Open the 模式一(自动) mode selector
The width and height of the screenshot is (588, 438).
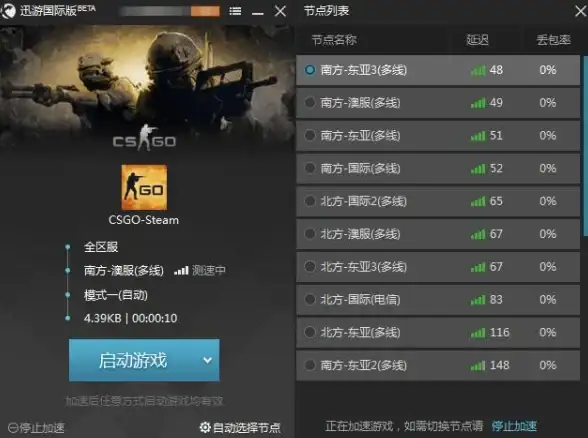[x=116, y=295]
